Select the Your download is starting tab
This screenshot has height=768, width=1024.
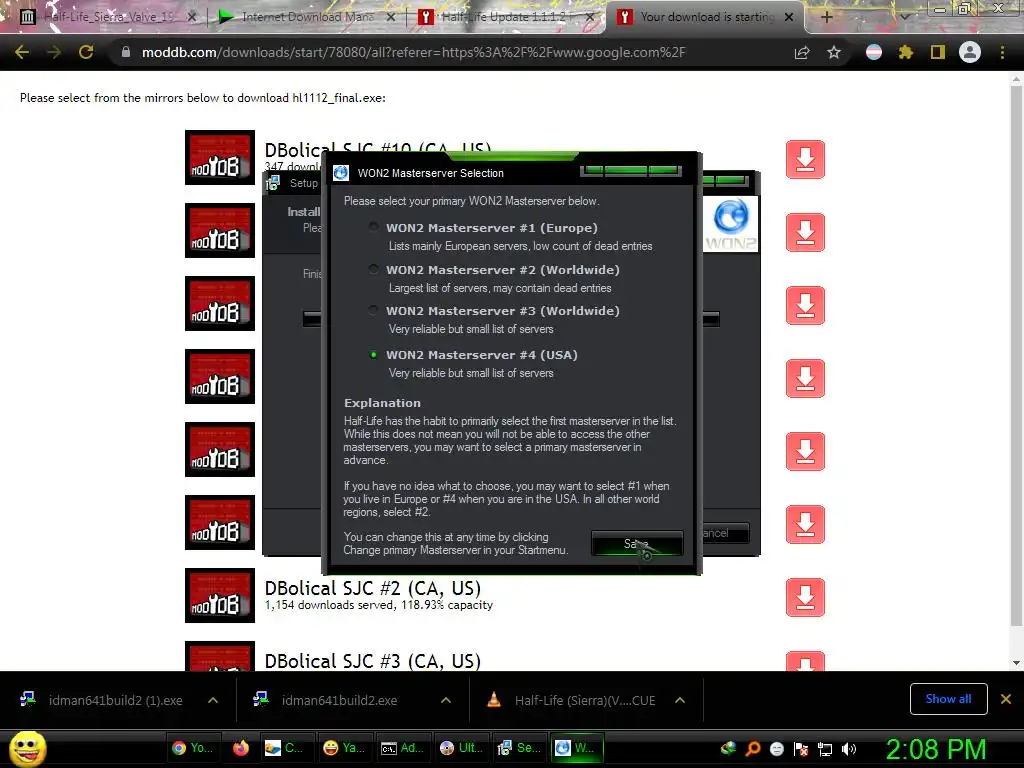point(705,17)
